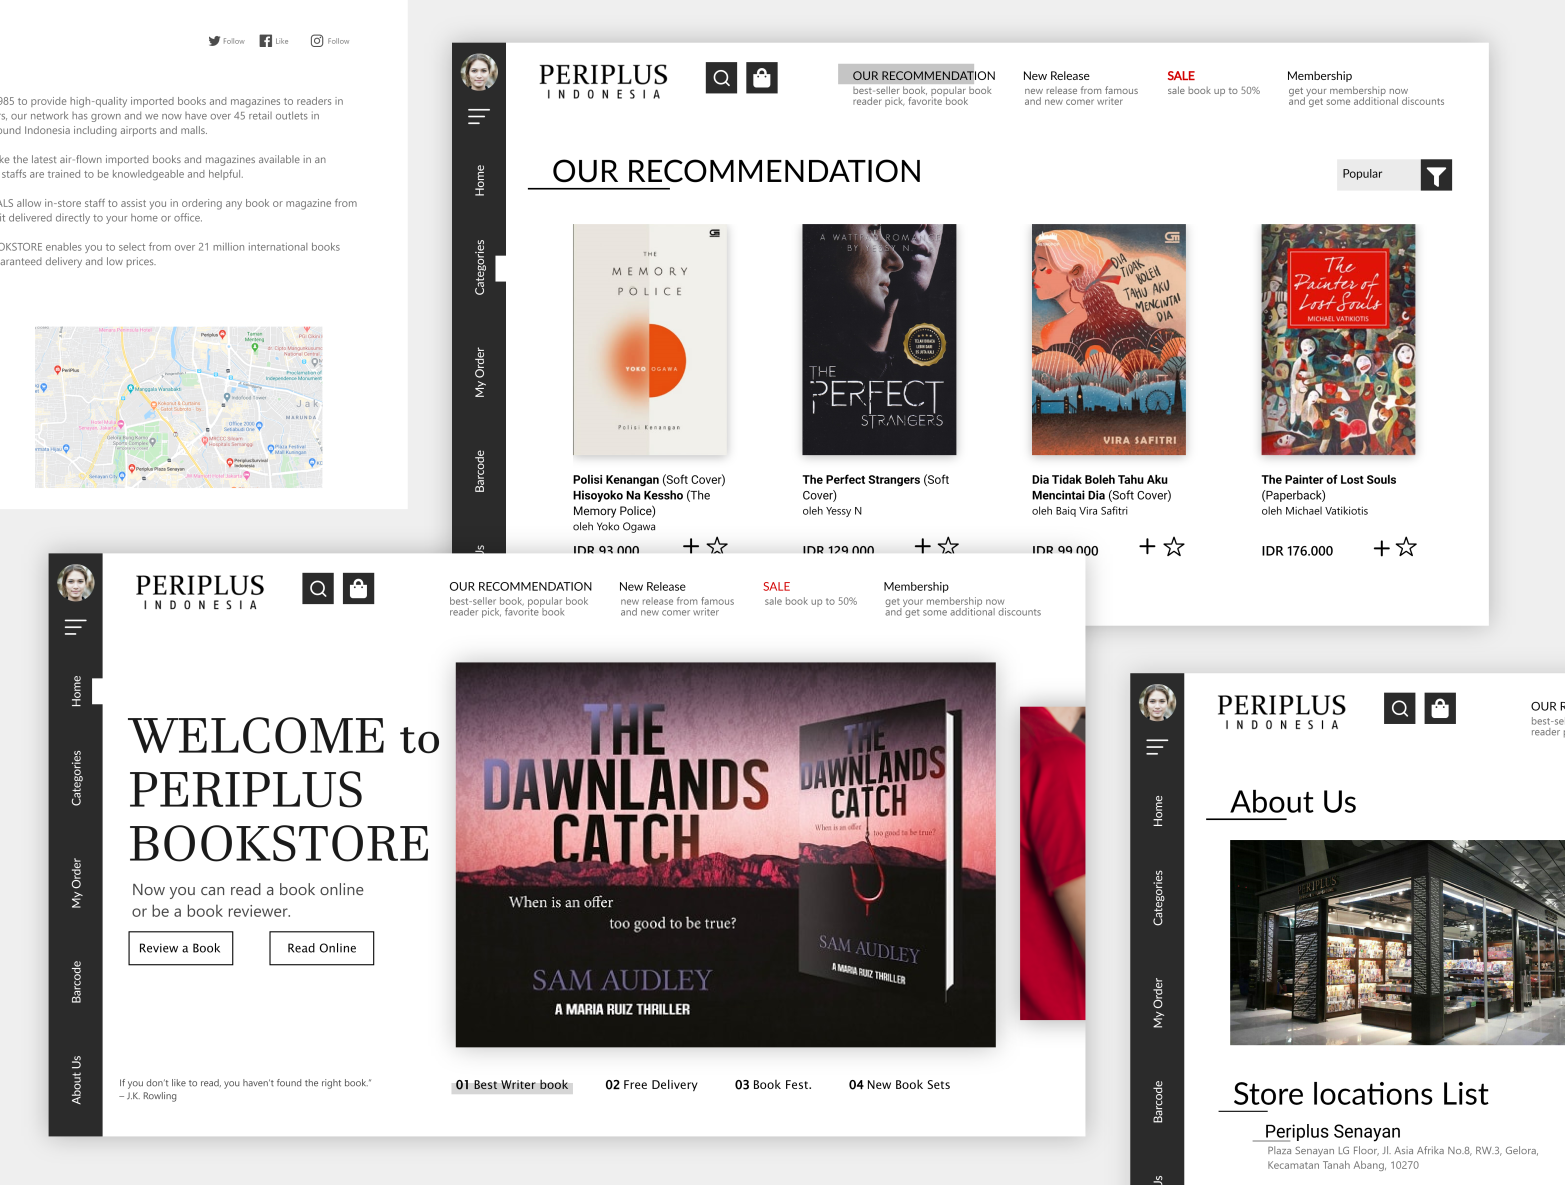Switch to the 02 Free Delivery slide
The height and width of the screenshot is (1185, 1565).
[x=651, y=1084]
